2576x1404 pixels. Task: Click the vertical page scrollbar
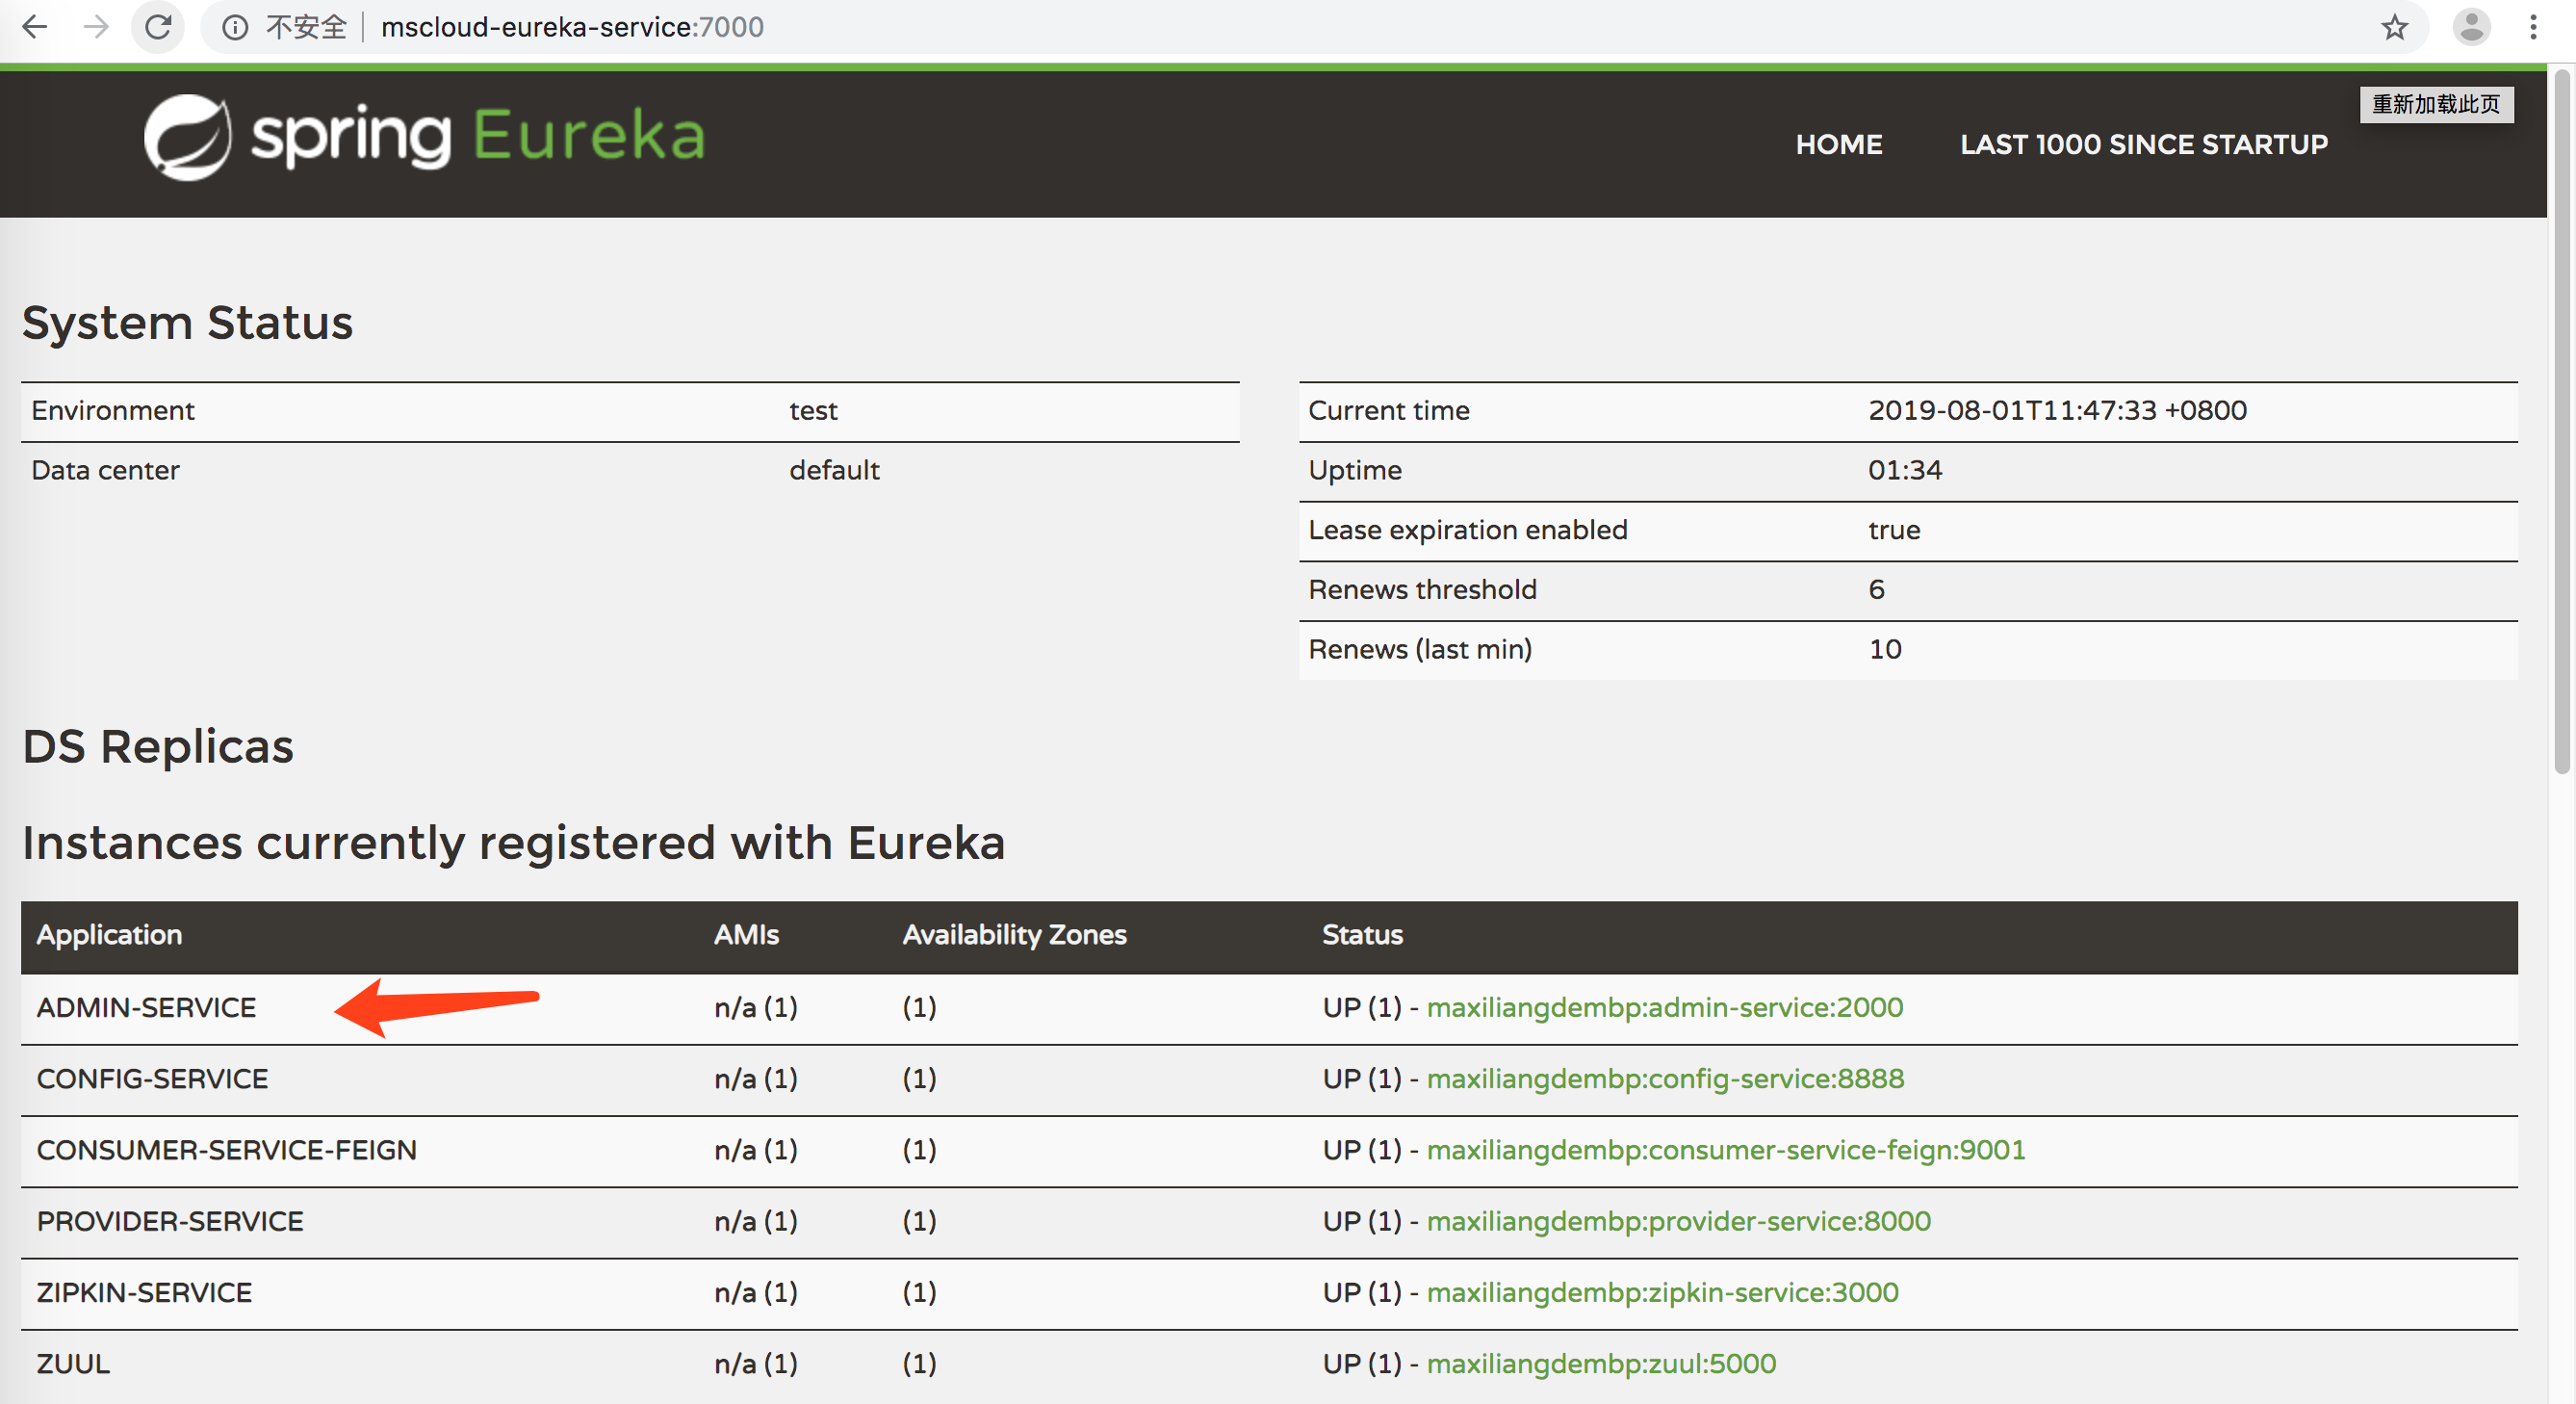tap(2561, 420)
